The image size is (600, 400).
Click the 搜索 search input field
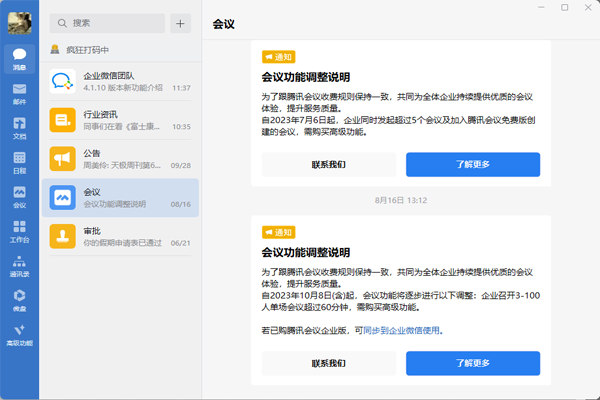107,23
